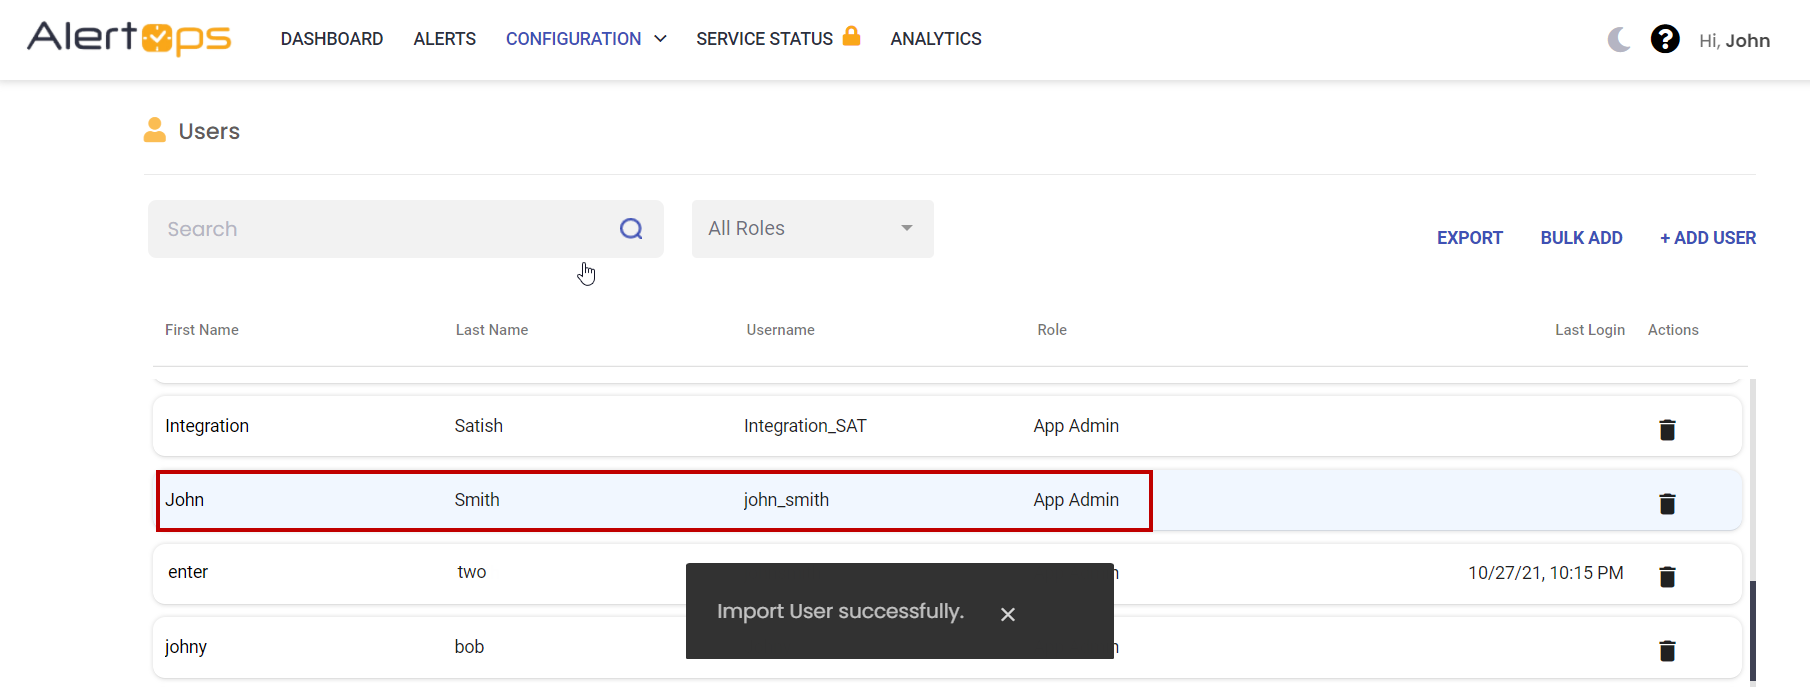Click the last name 'Satish'
Image resolution: width=1810 pixels, height=687 pixels.
click(x=479, y=426)
